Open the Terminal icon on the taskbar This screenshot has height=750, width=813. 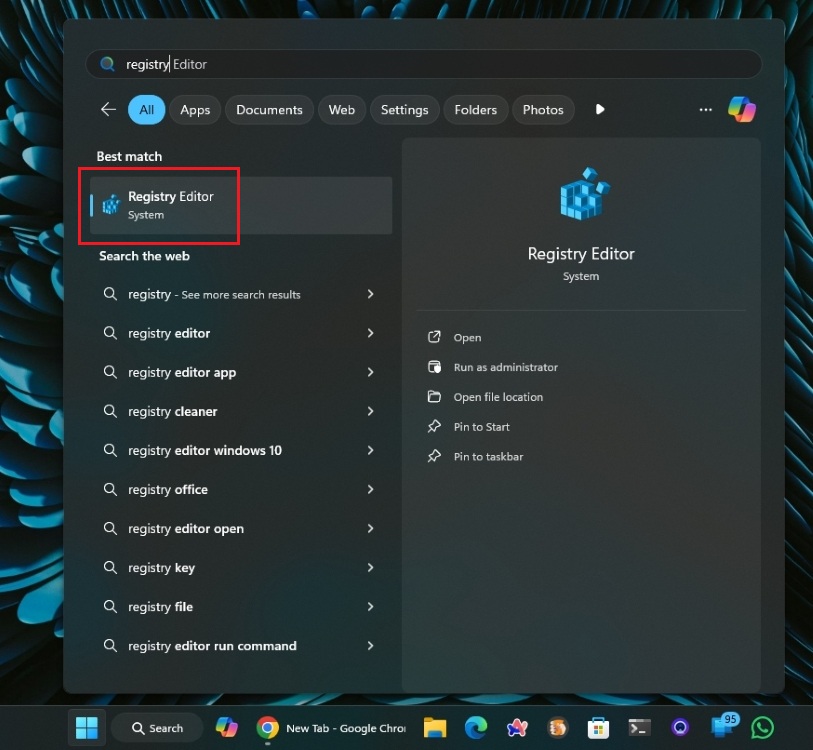click(x=639, y=728)
